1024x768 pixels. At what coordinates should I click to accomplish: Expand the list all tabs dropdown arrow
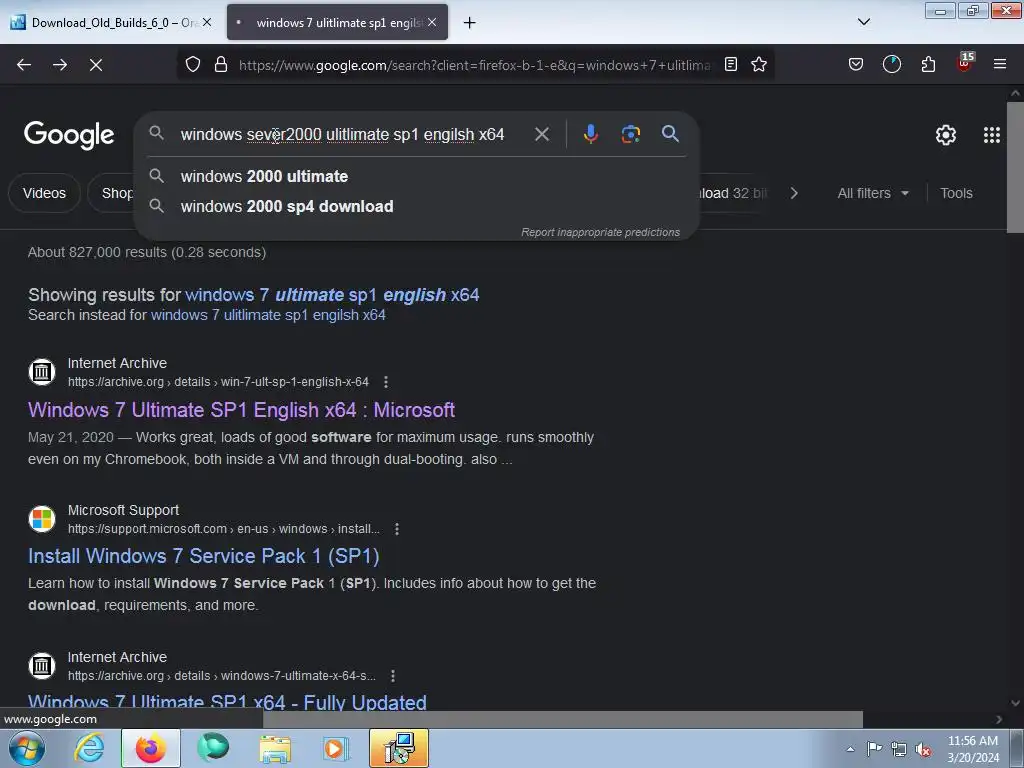click(x=863, y=22)
